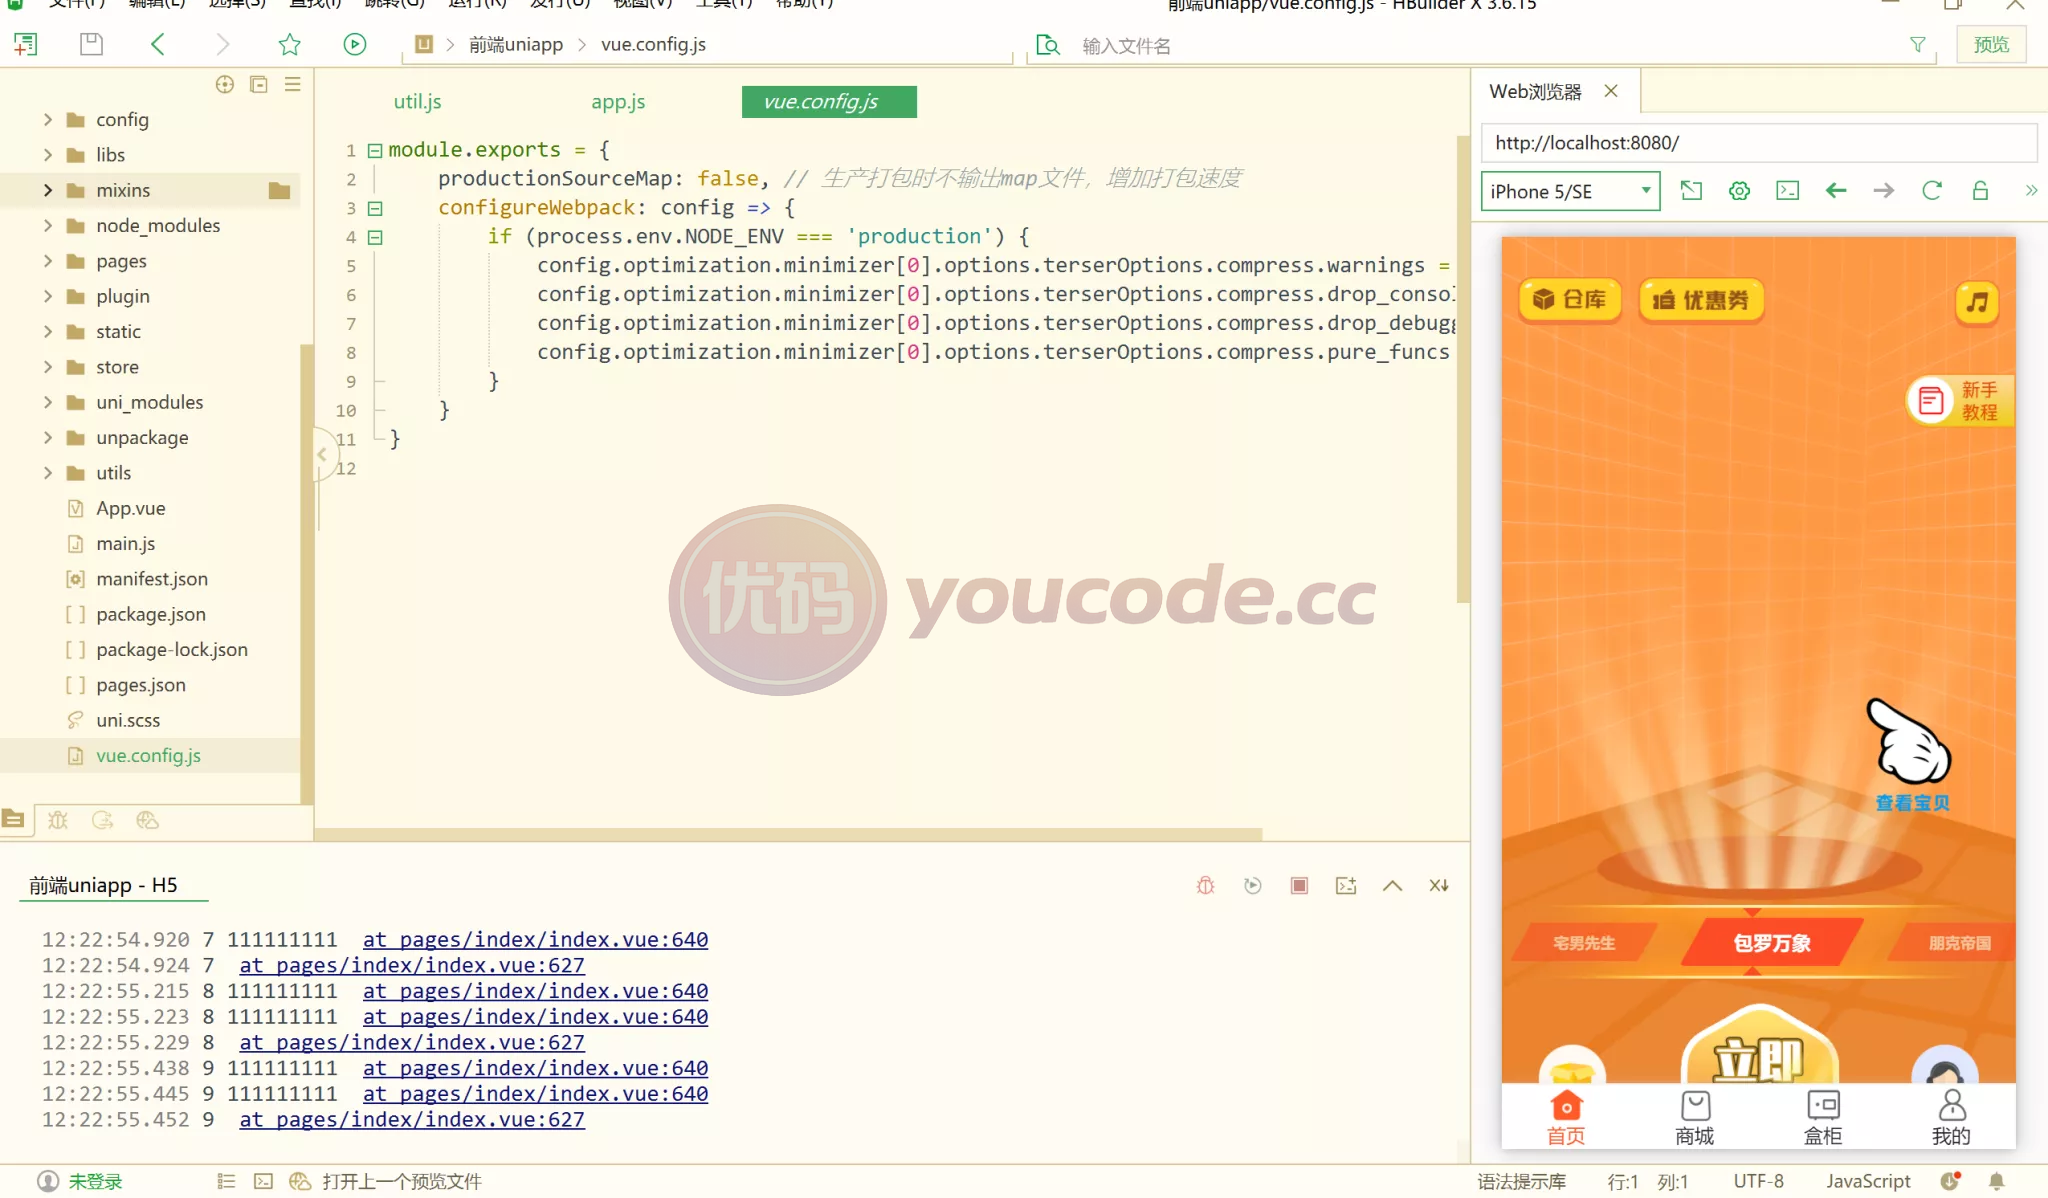Reload the Web browser page
This screenshot has height=1198, width=2048.
[x=1932, y=191]
